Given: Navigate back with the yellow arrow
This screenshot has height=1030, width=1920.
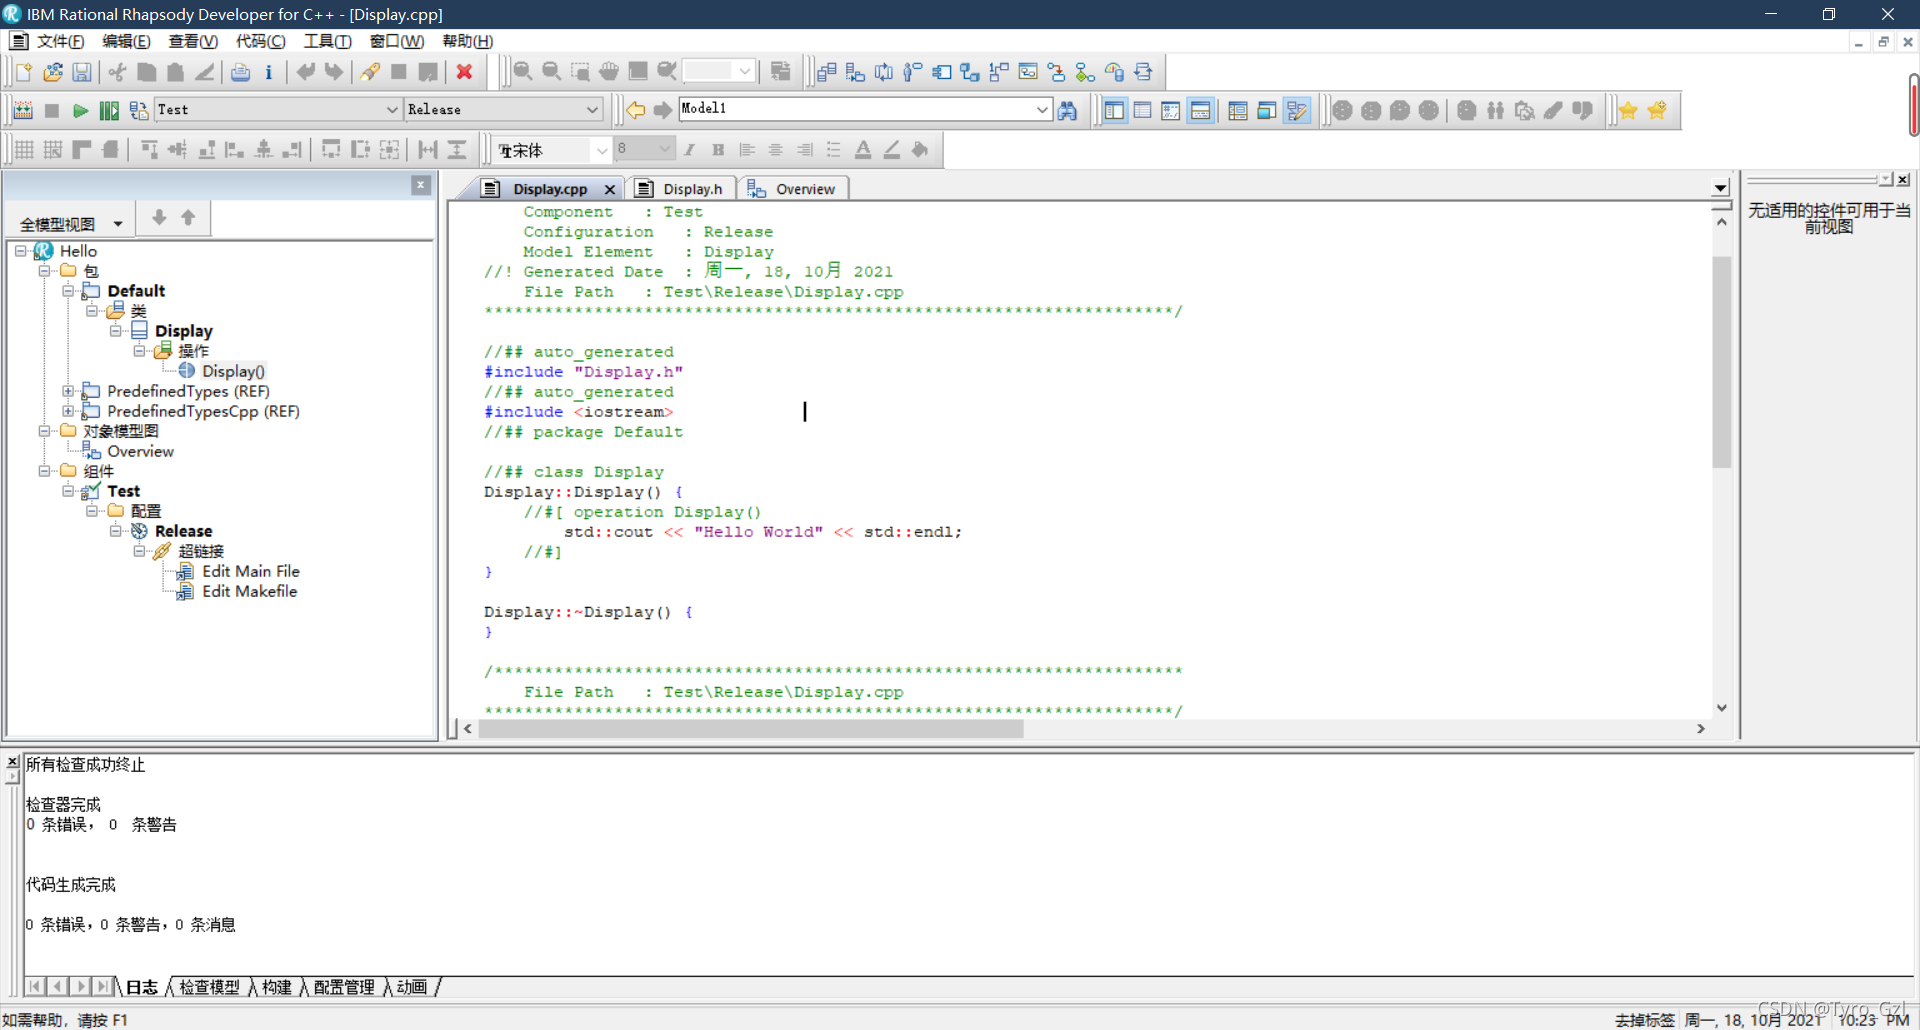Looking at the screenshot, I should pyautogui.click(x=635, y=110).
